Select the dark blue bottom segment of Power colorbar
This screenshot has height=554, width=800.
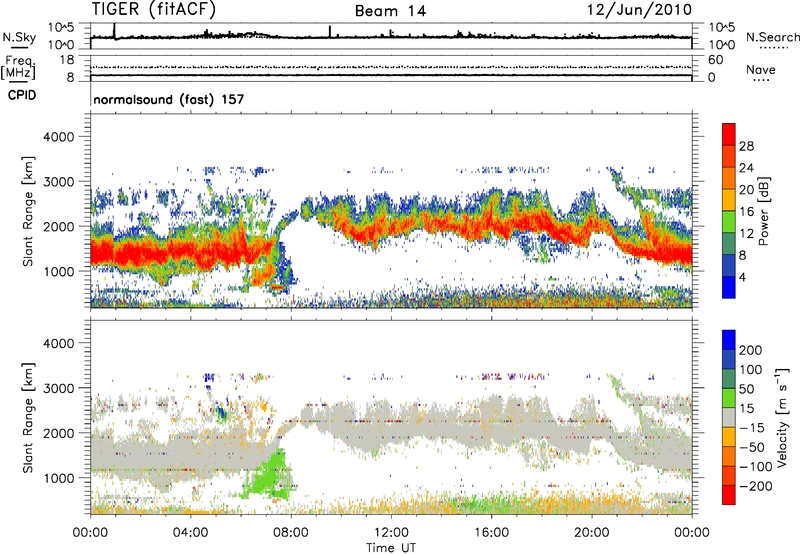click(729, 287)
